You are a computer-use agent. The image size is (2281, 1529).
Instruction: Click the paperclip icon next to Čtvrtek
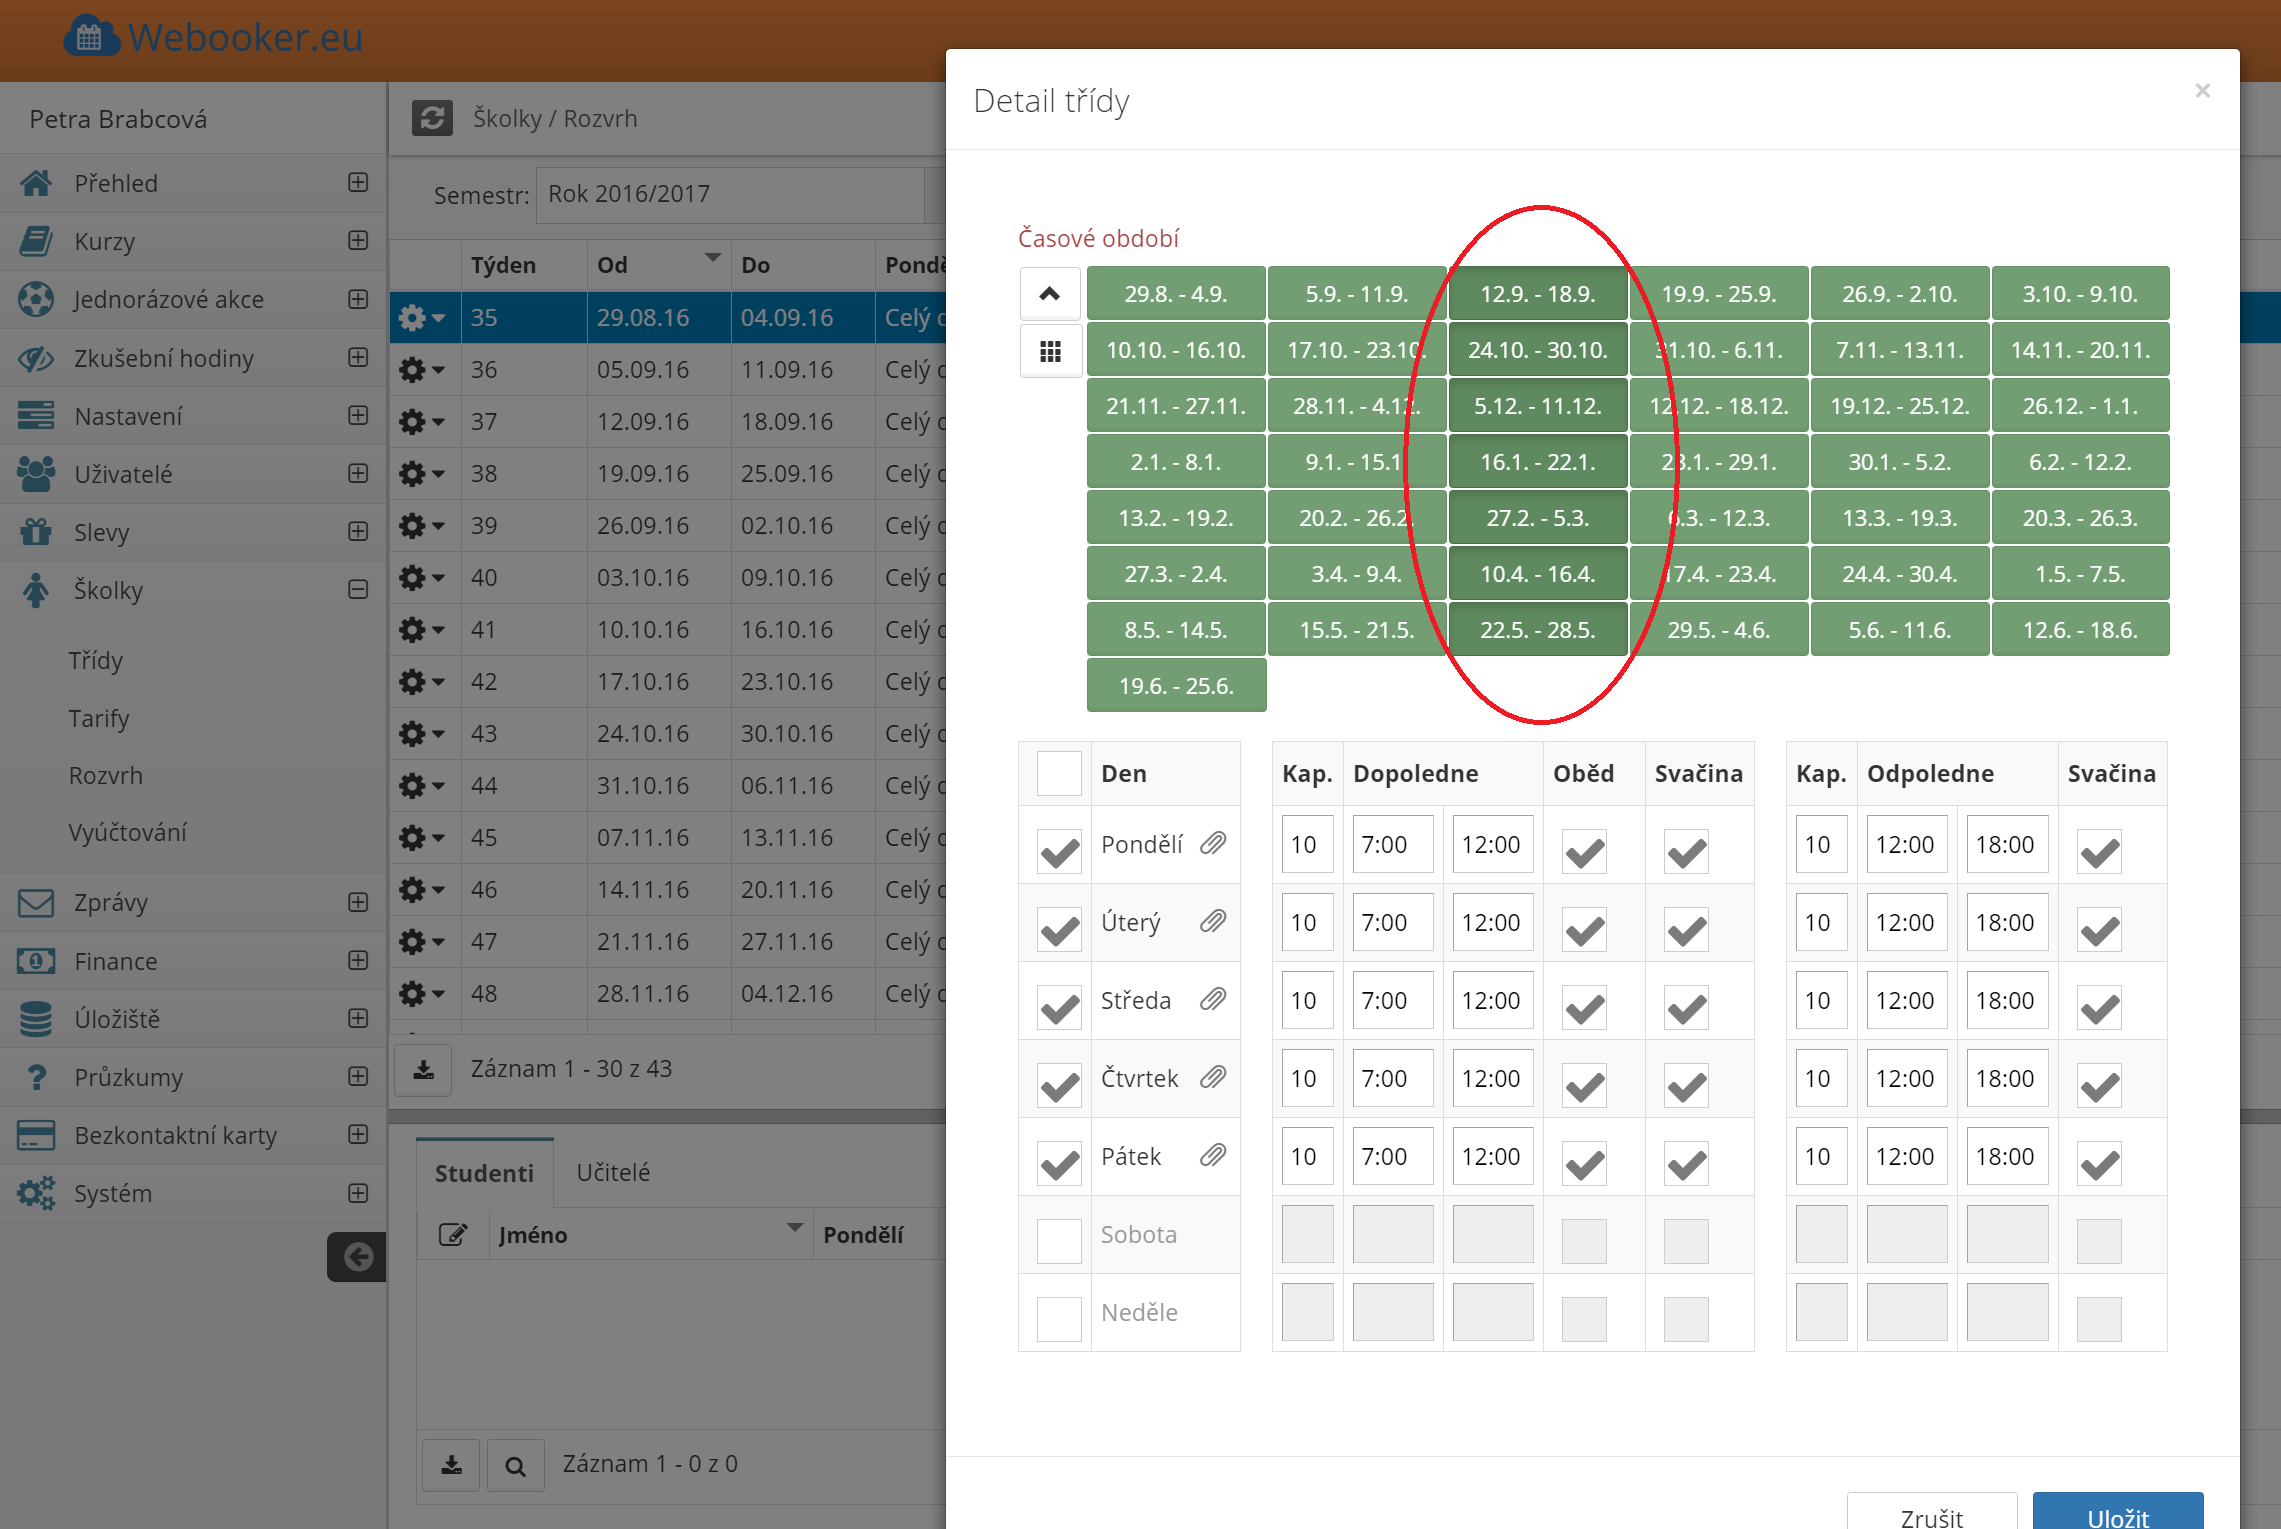(x=1213, y=1077)
